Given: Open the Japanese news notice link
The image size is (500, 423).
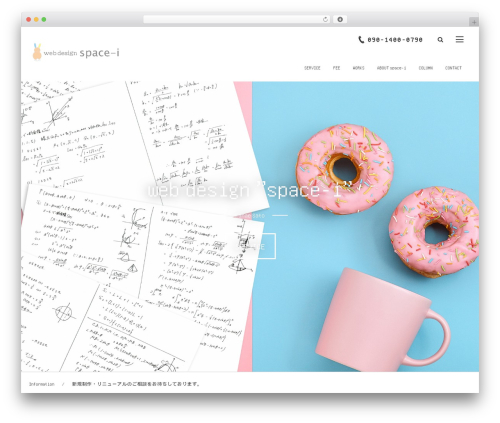Looking at the screenshot, I should pos(136,384).
